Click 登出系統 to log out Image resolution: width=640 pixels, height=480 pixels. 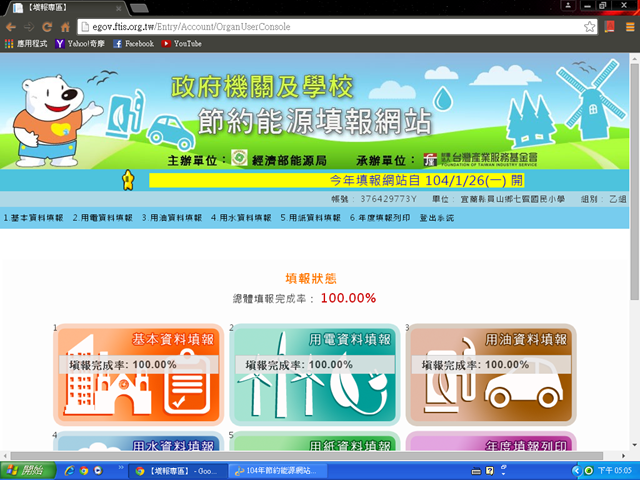click(437, 218)
